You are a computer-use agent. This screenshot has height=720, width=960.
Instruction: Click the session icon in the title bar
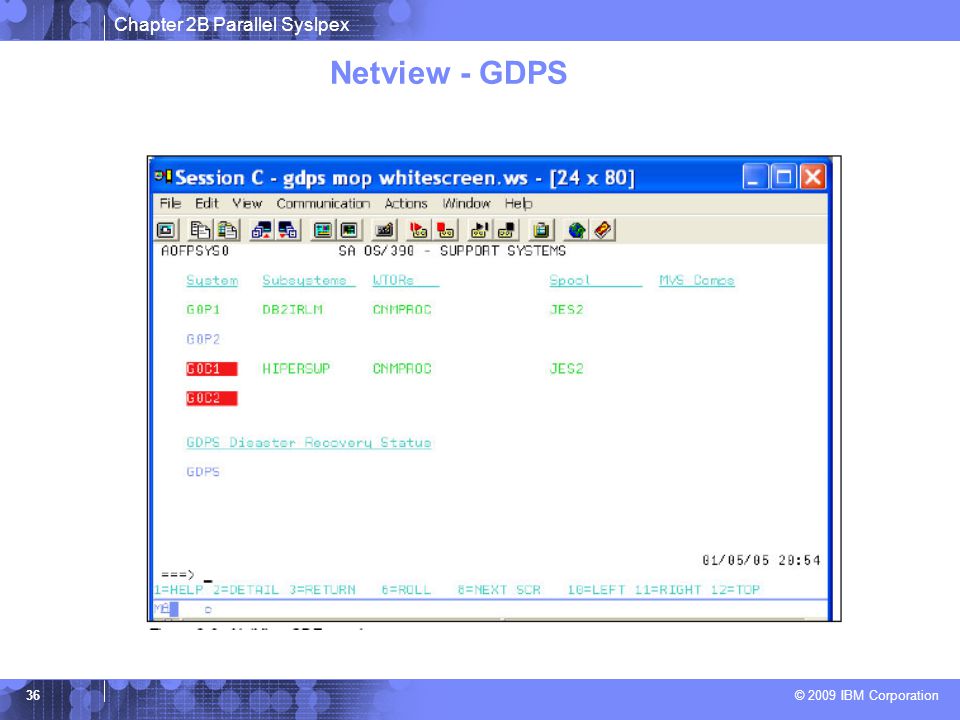click(x=163, y=177)
